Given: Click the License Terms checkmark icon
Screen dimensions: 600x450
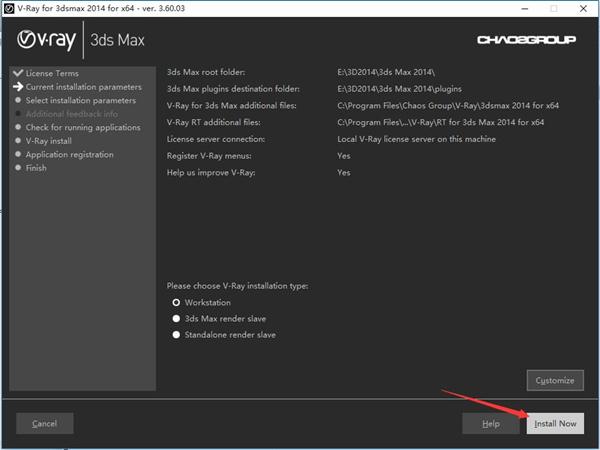Looking at the screenshot, I should coord(18,73).
